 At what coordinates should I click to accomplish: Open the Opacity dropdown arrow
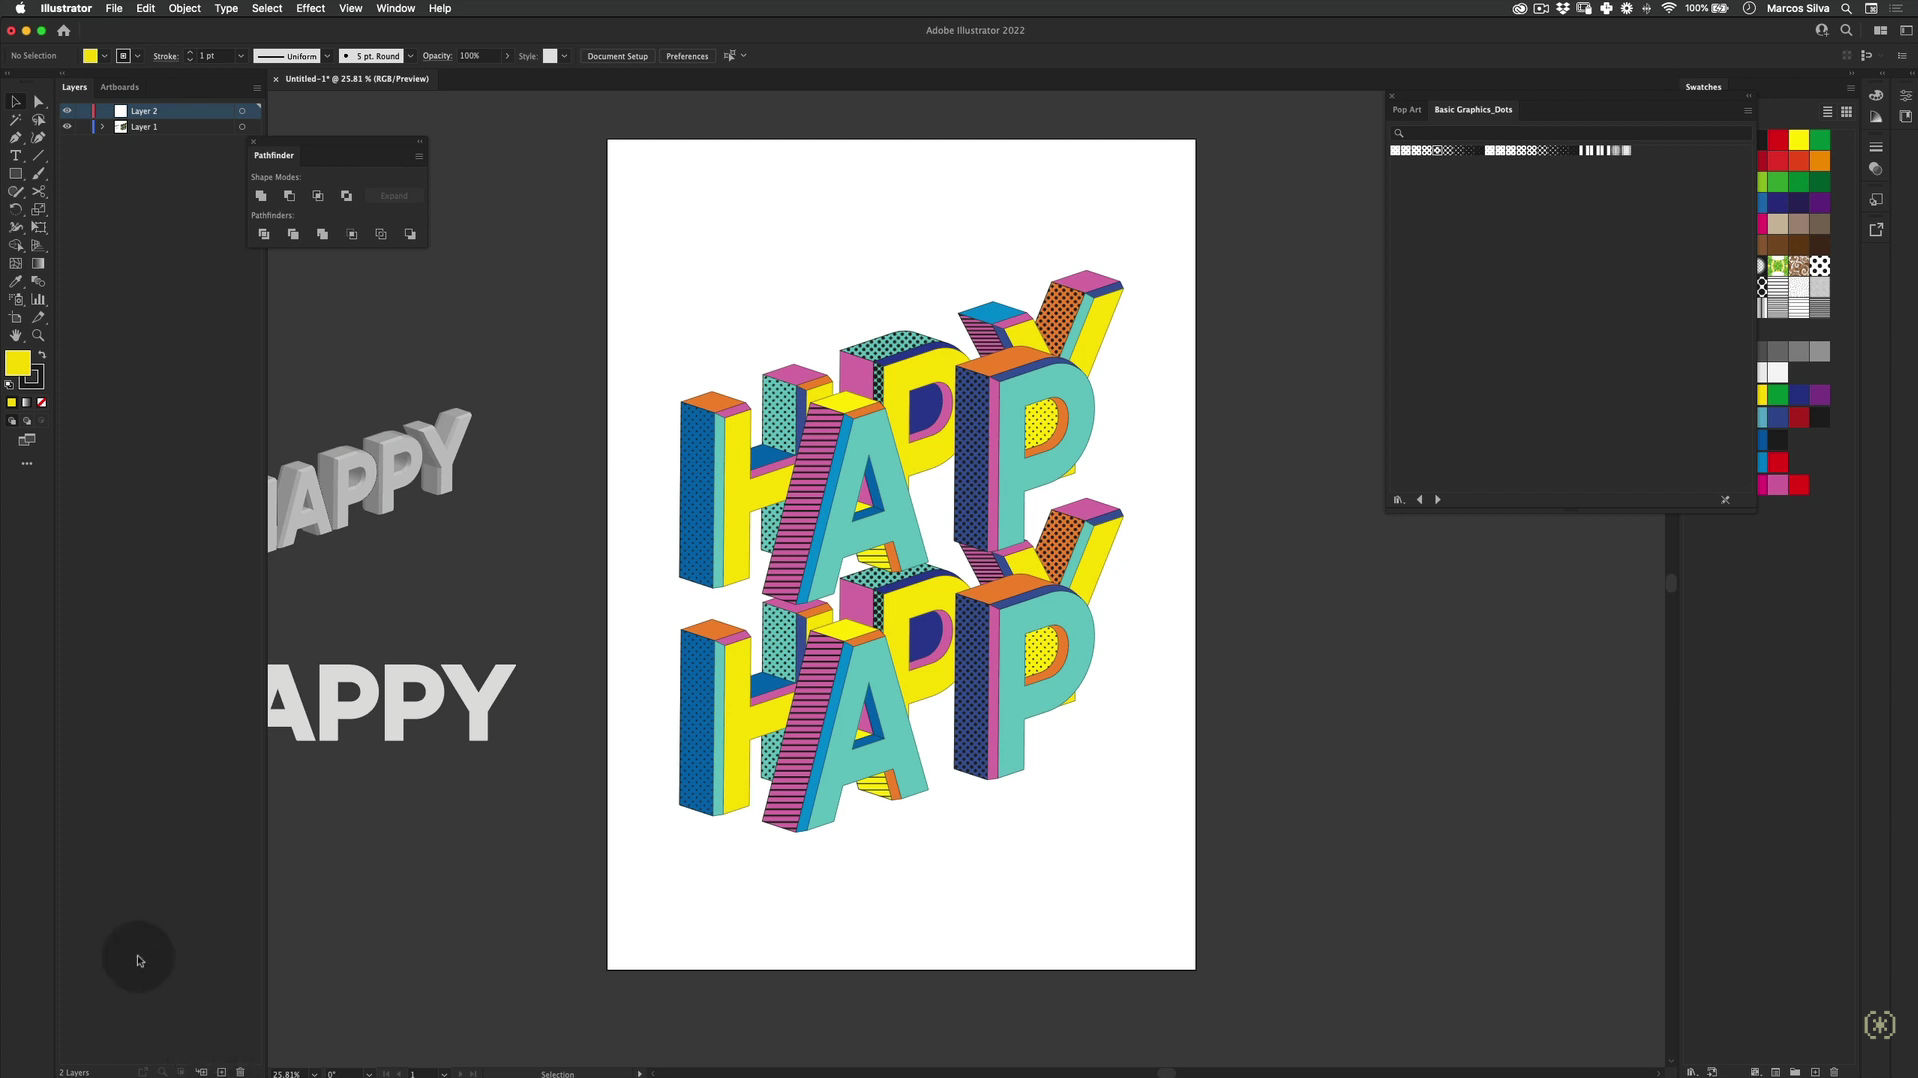click(x=507, y=56)
